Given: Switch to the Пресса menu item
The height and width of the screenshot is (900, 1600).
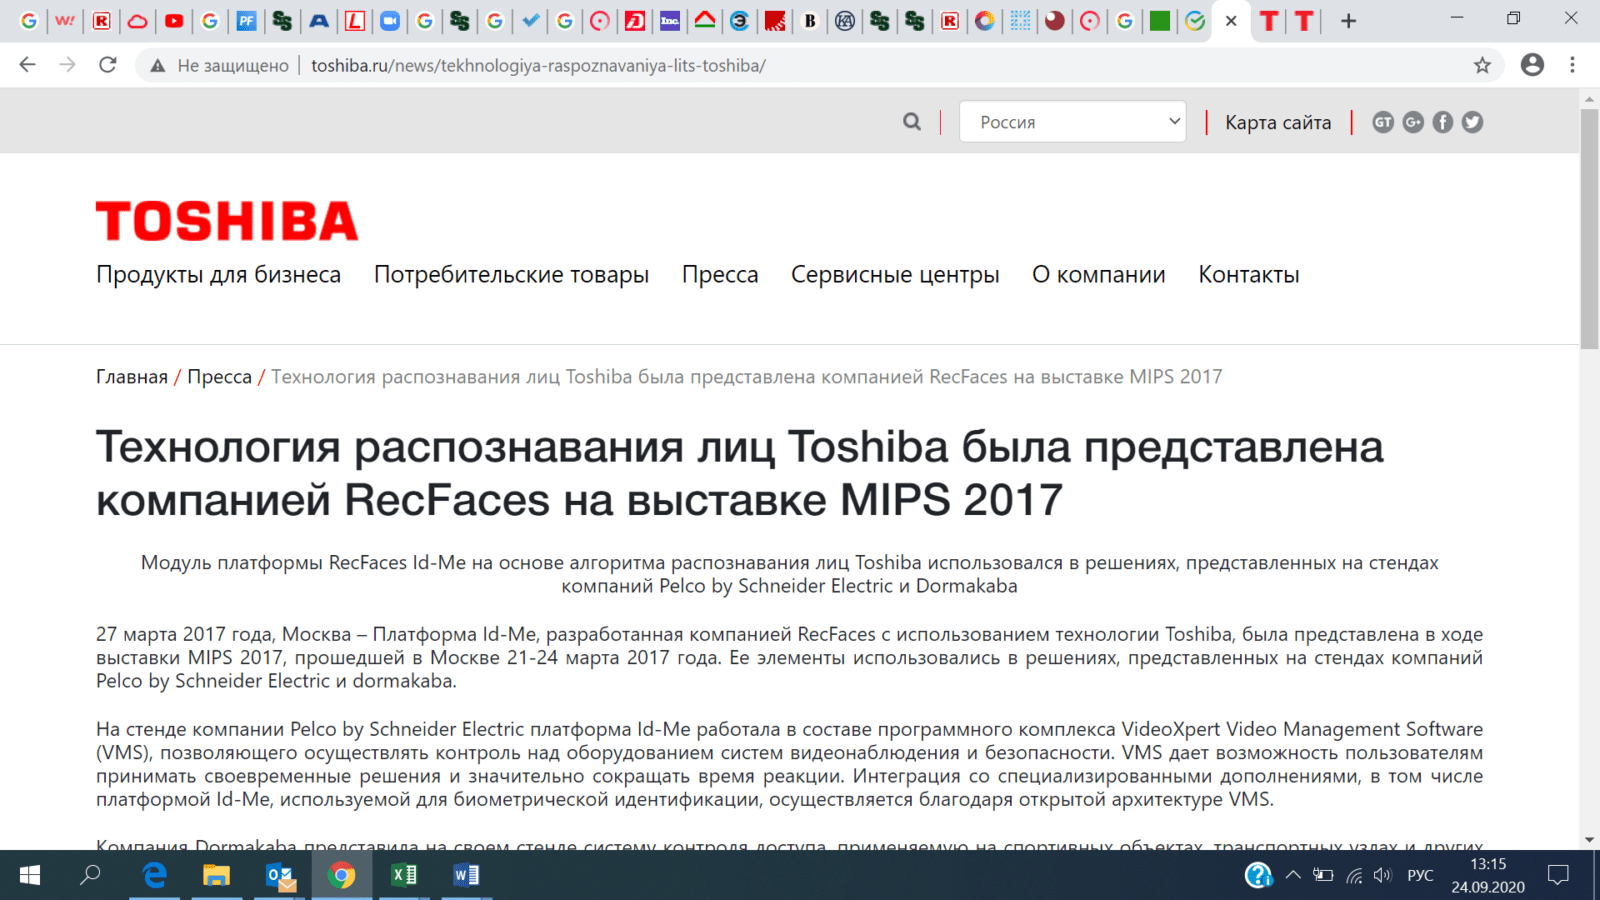Looking at the screenshot, I should click(719, 274).
